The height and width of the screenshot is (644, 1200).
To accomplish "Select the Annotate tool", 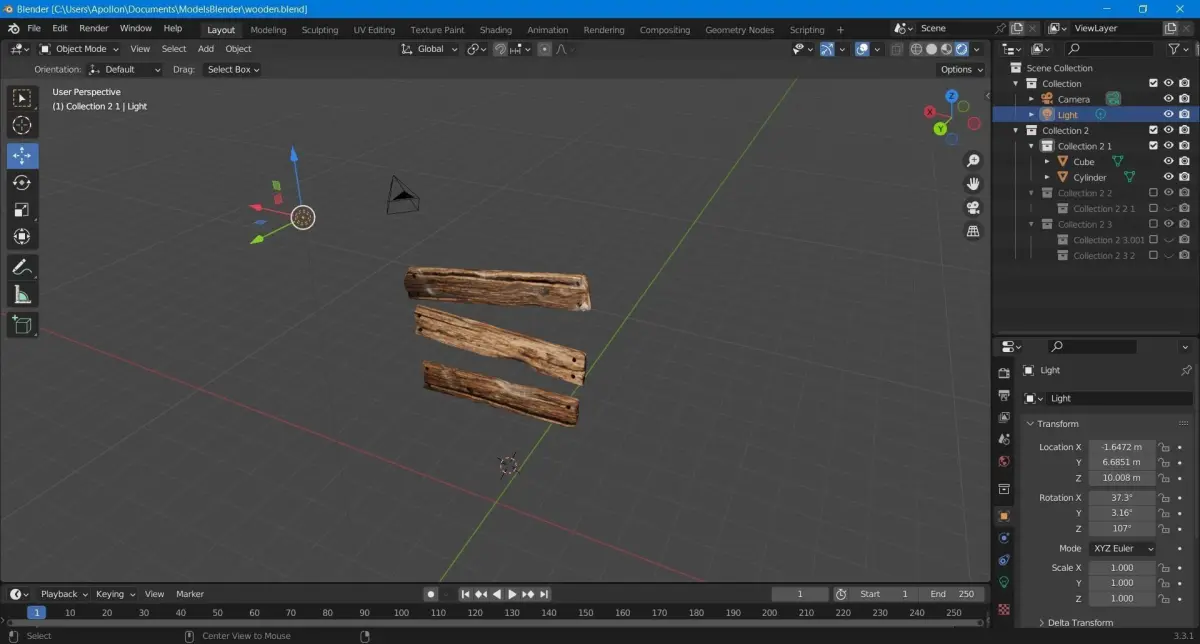I will (x=22, y=267).
